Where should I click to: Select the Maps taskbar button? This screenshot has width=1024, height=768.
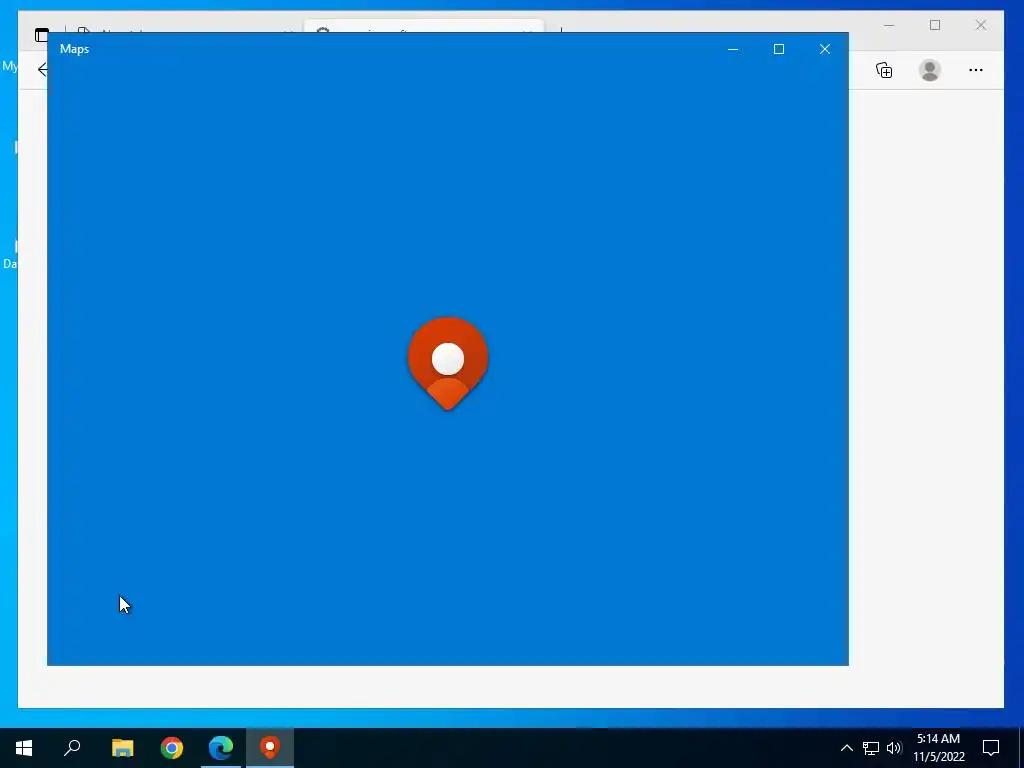point(270,747)
